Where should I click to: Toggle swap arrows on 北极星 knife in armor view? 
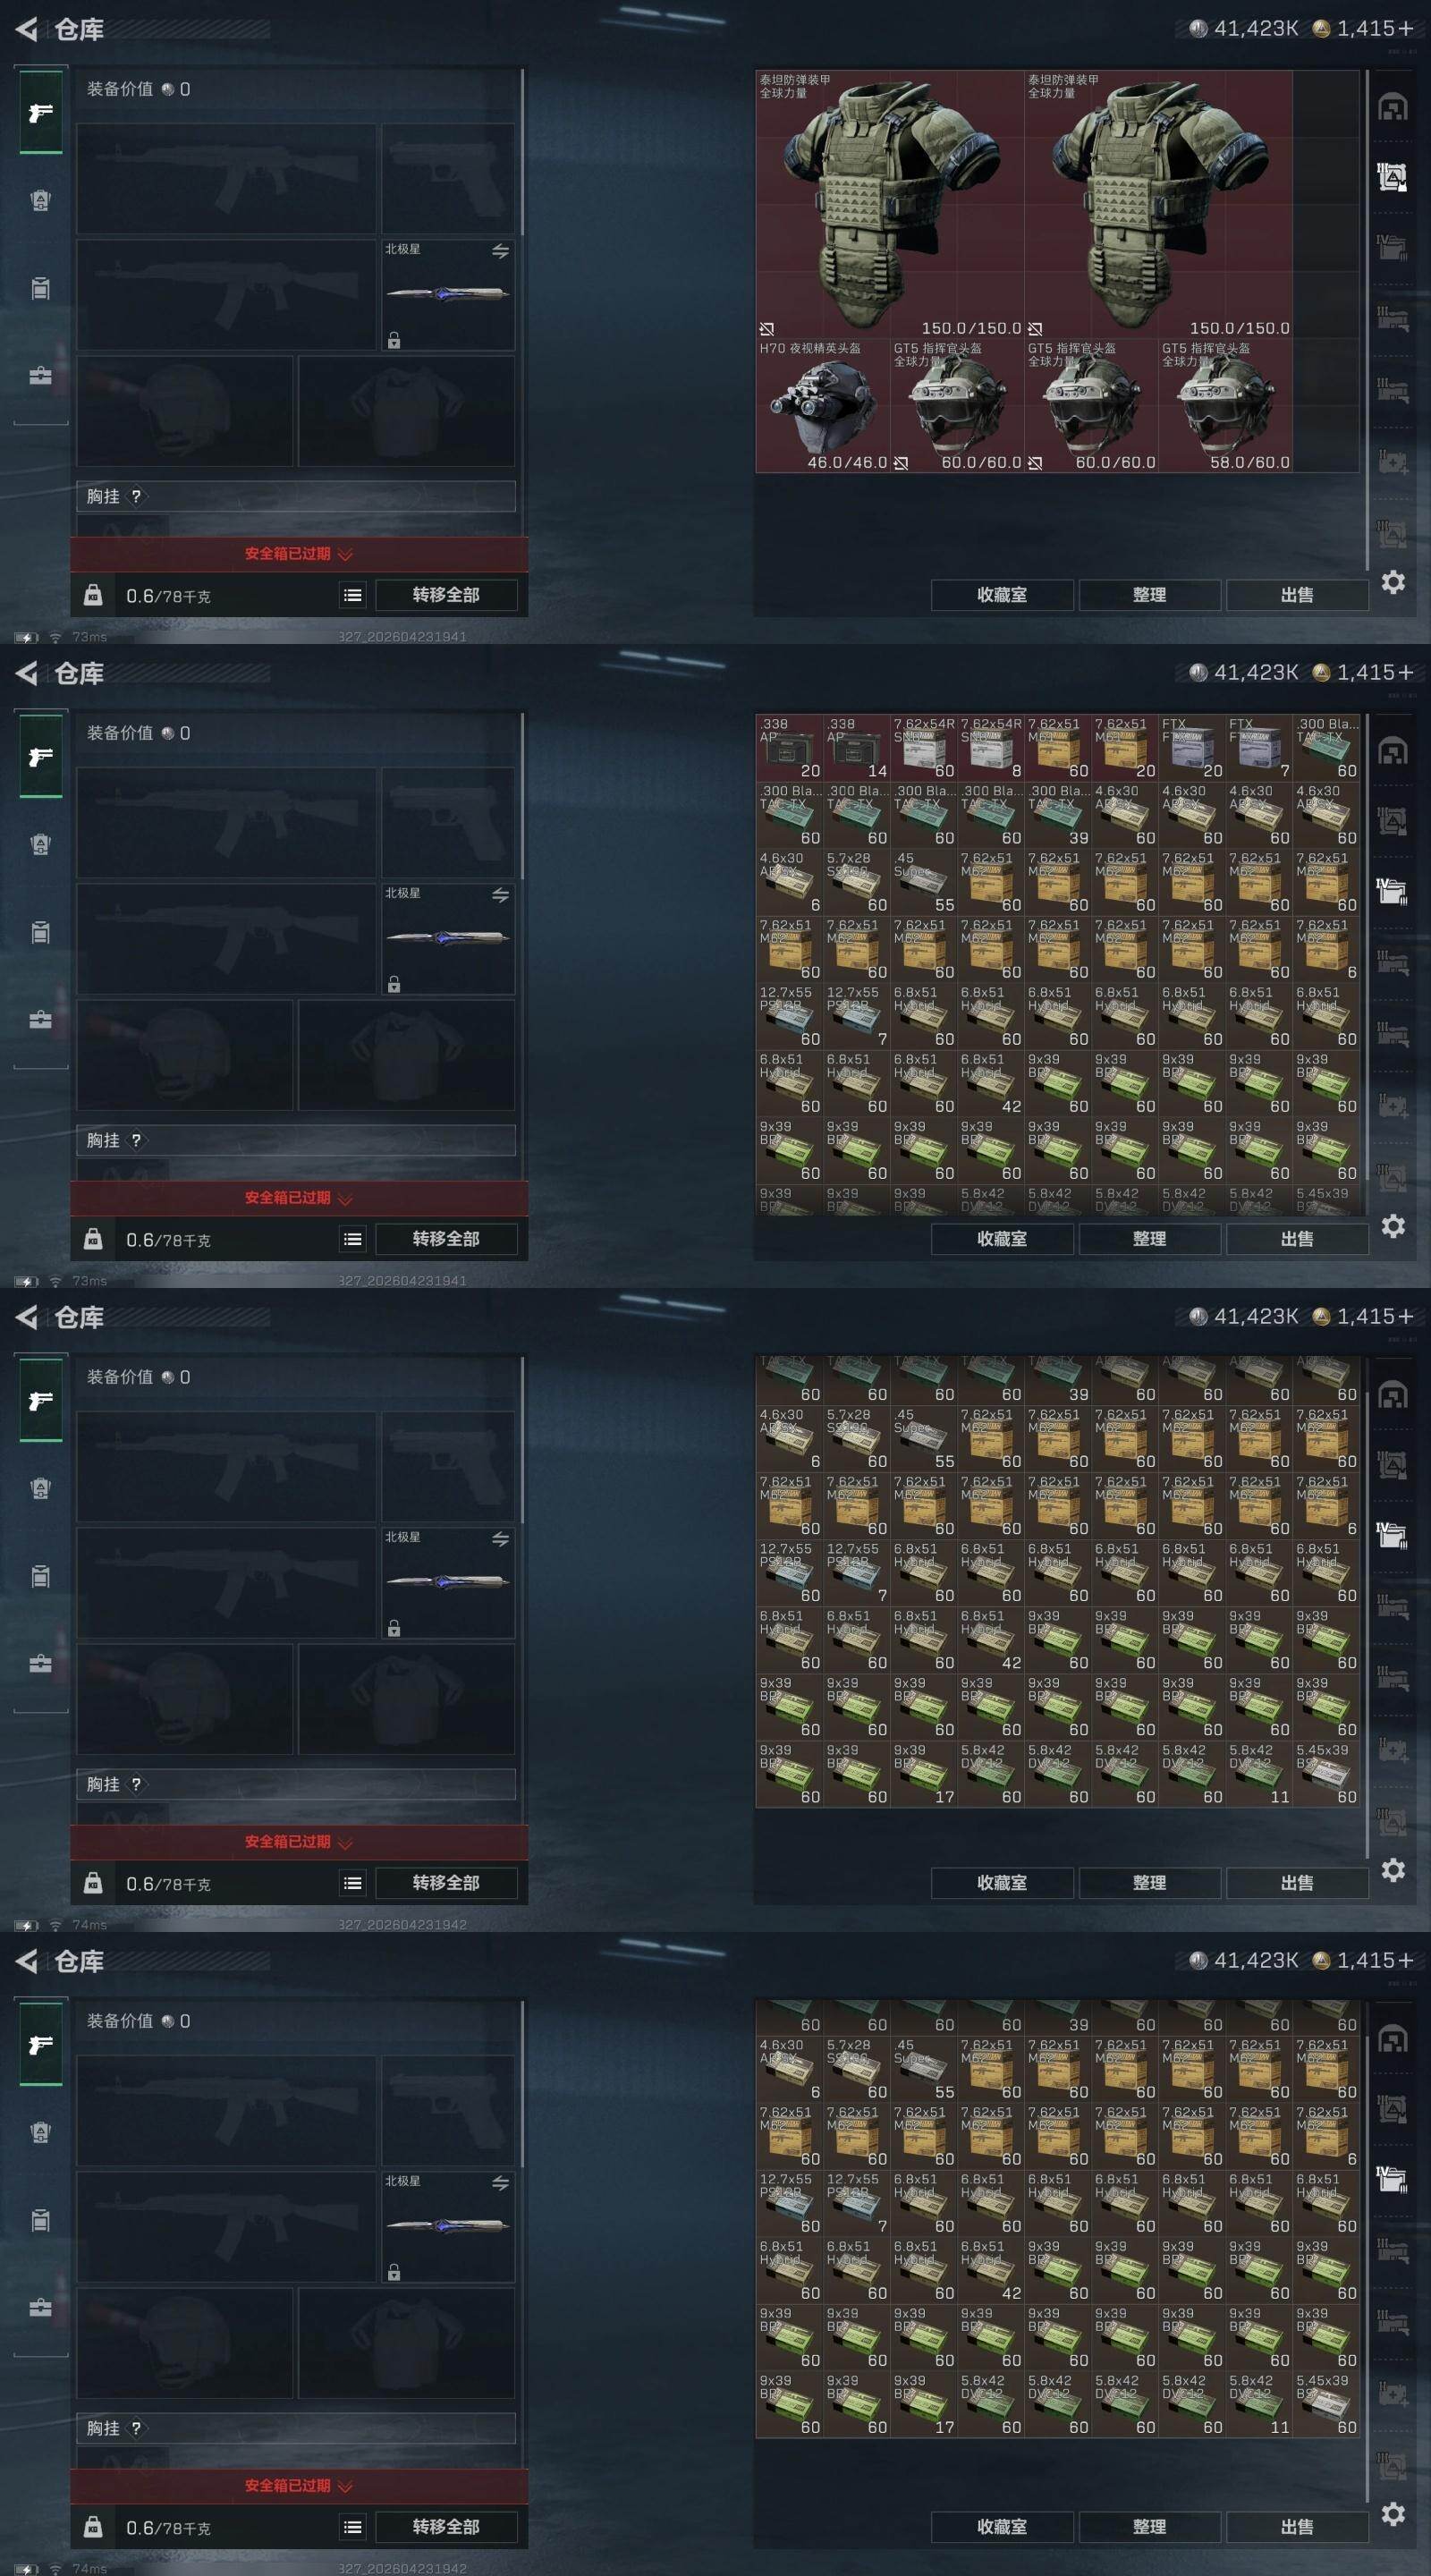tap(500, 251)
